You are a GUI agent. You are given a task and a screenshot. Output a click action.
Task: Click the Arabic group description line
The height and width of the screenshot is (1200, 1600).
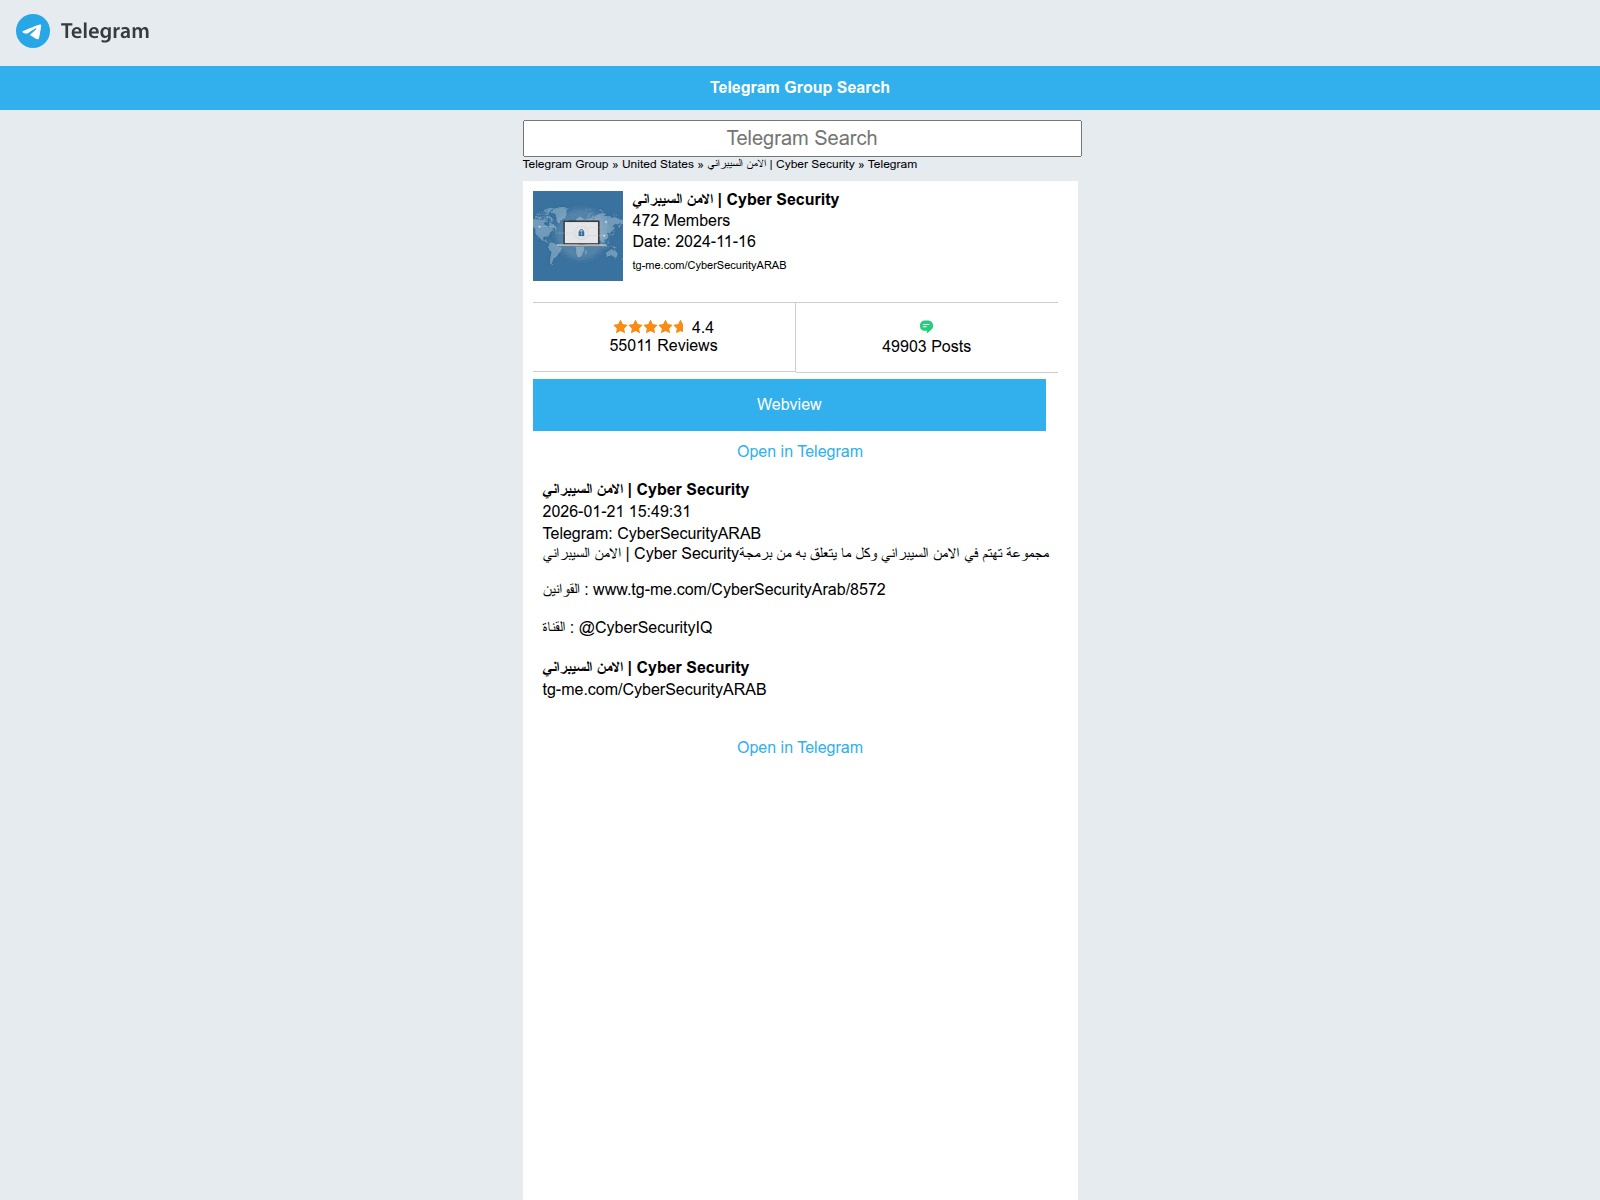[x=796, y=553]
